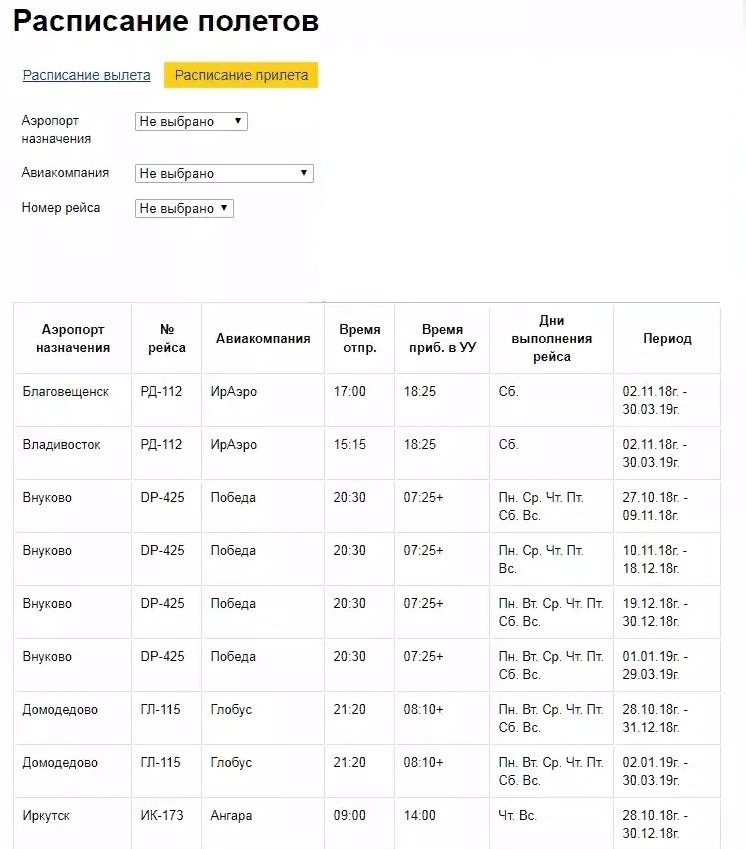Click period 28.10.18г. - 31.12.18г.
746x849 pixels.
(x=655, y=719)
